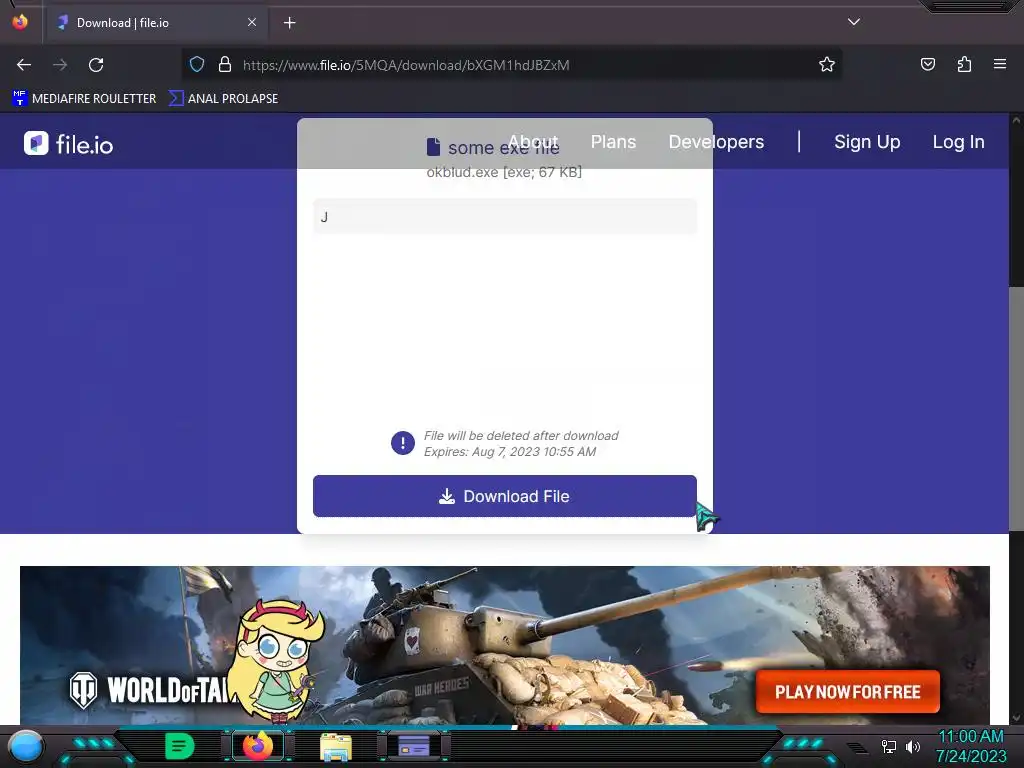Open the extensions puzzle icon
1024x768 pixels.
click(x=964, y=64)
